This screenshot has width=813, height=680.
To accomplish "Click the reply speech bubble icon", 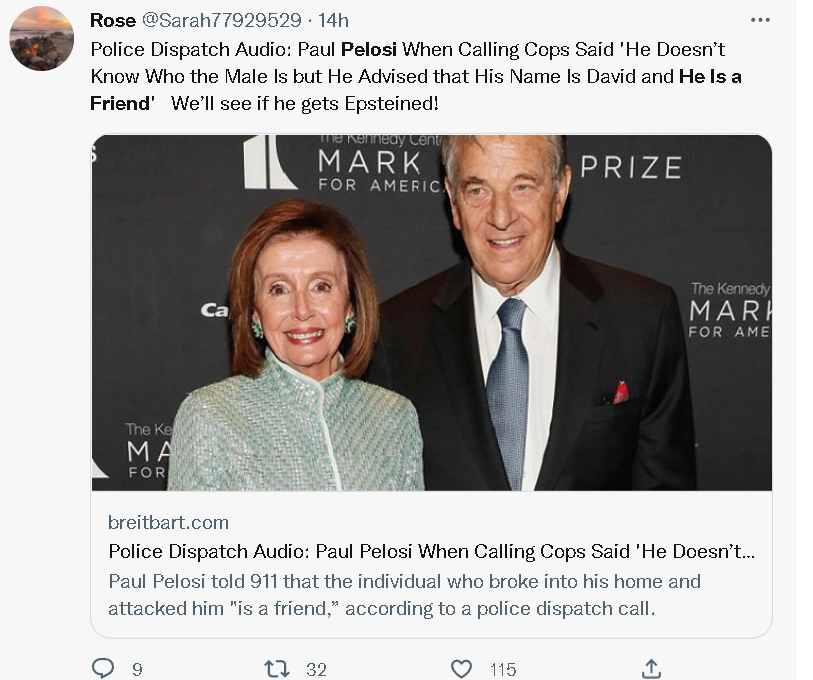I will point(103,668).
